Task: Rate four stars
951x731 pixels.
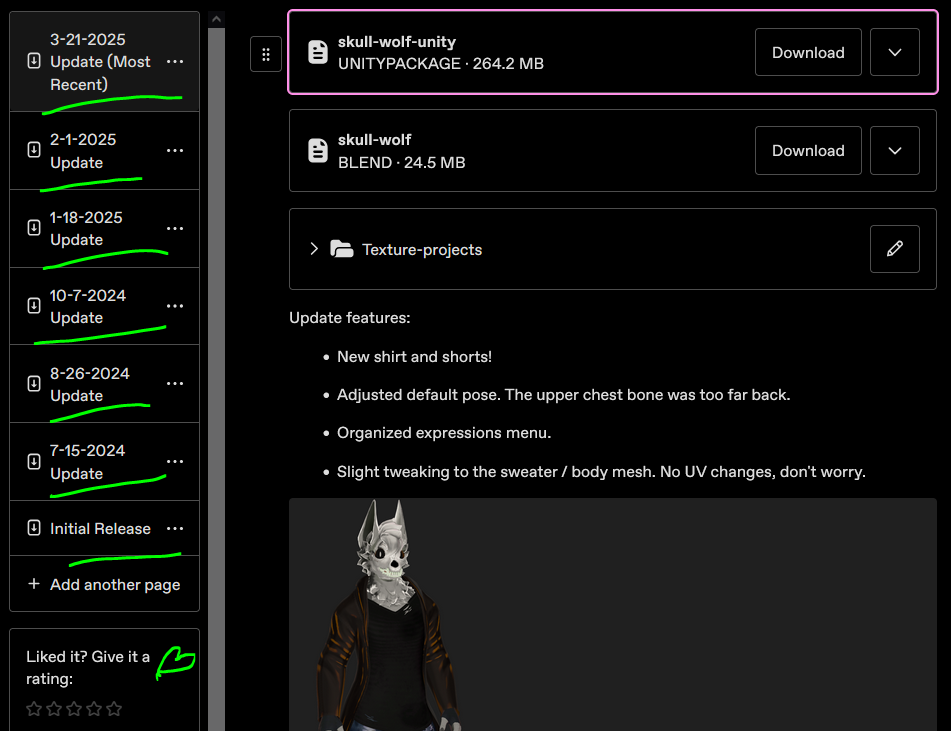Action: [94, 709]
